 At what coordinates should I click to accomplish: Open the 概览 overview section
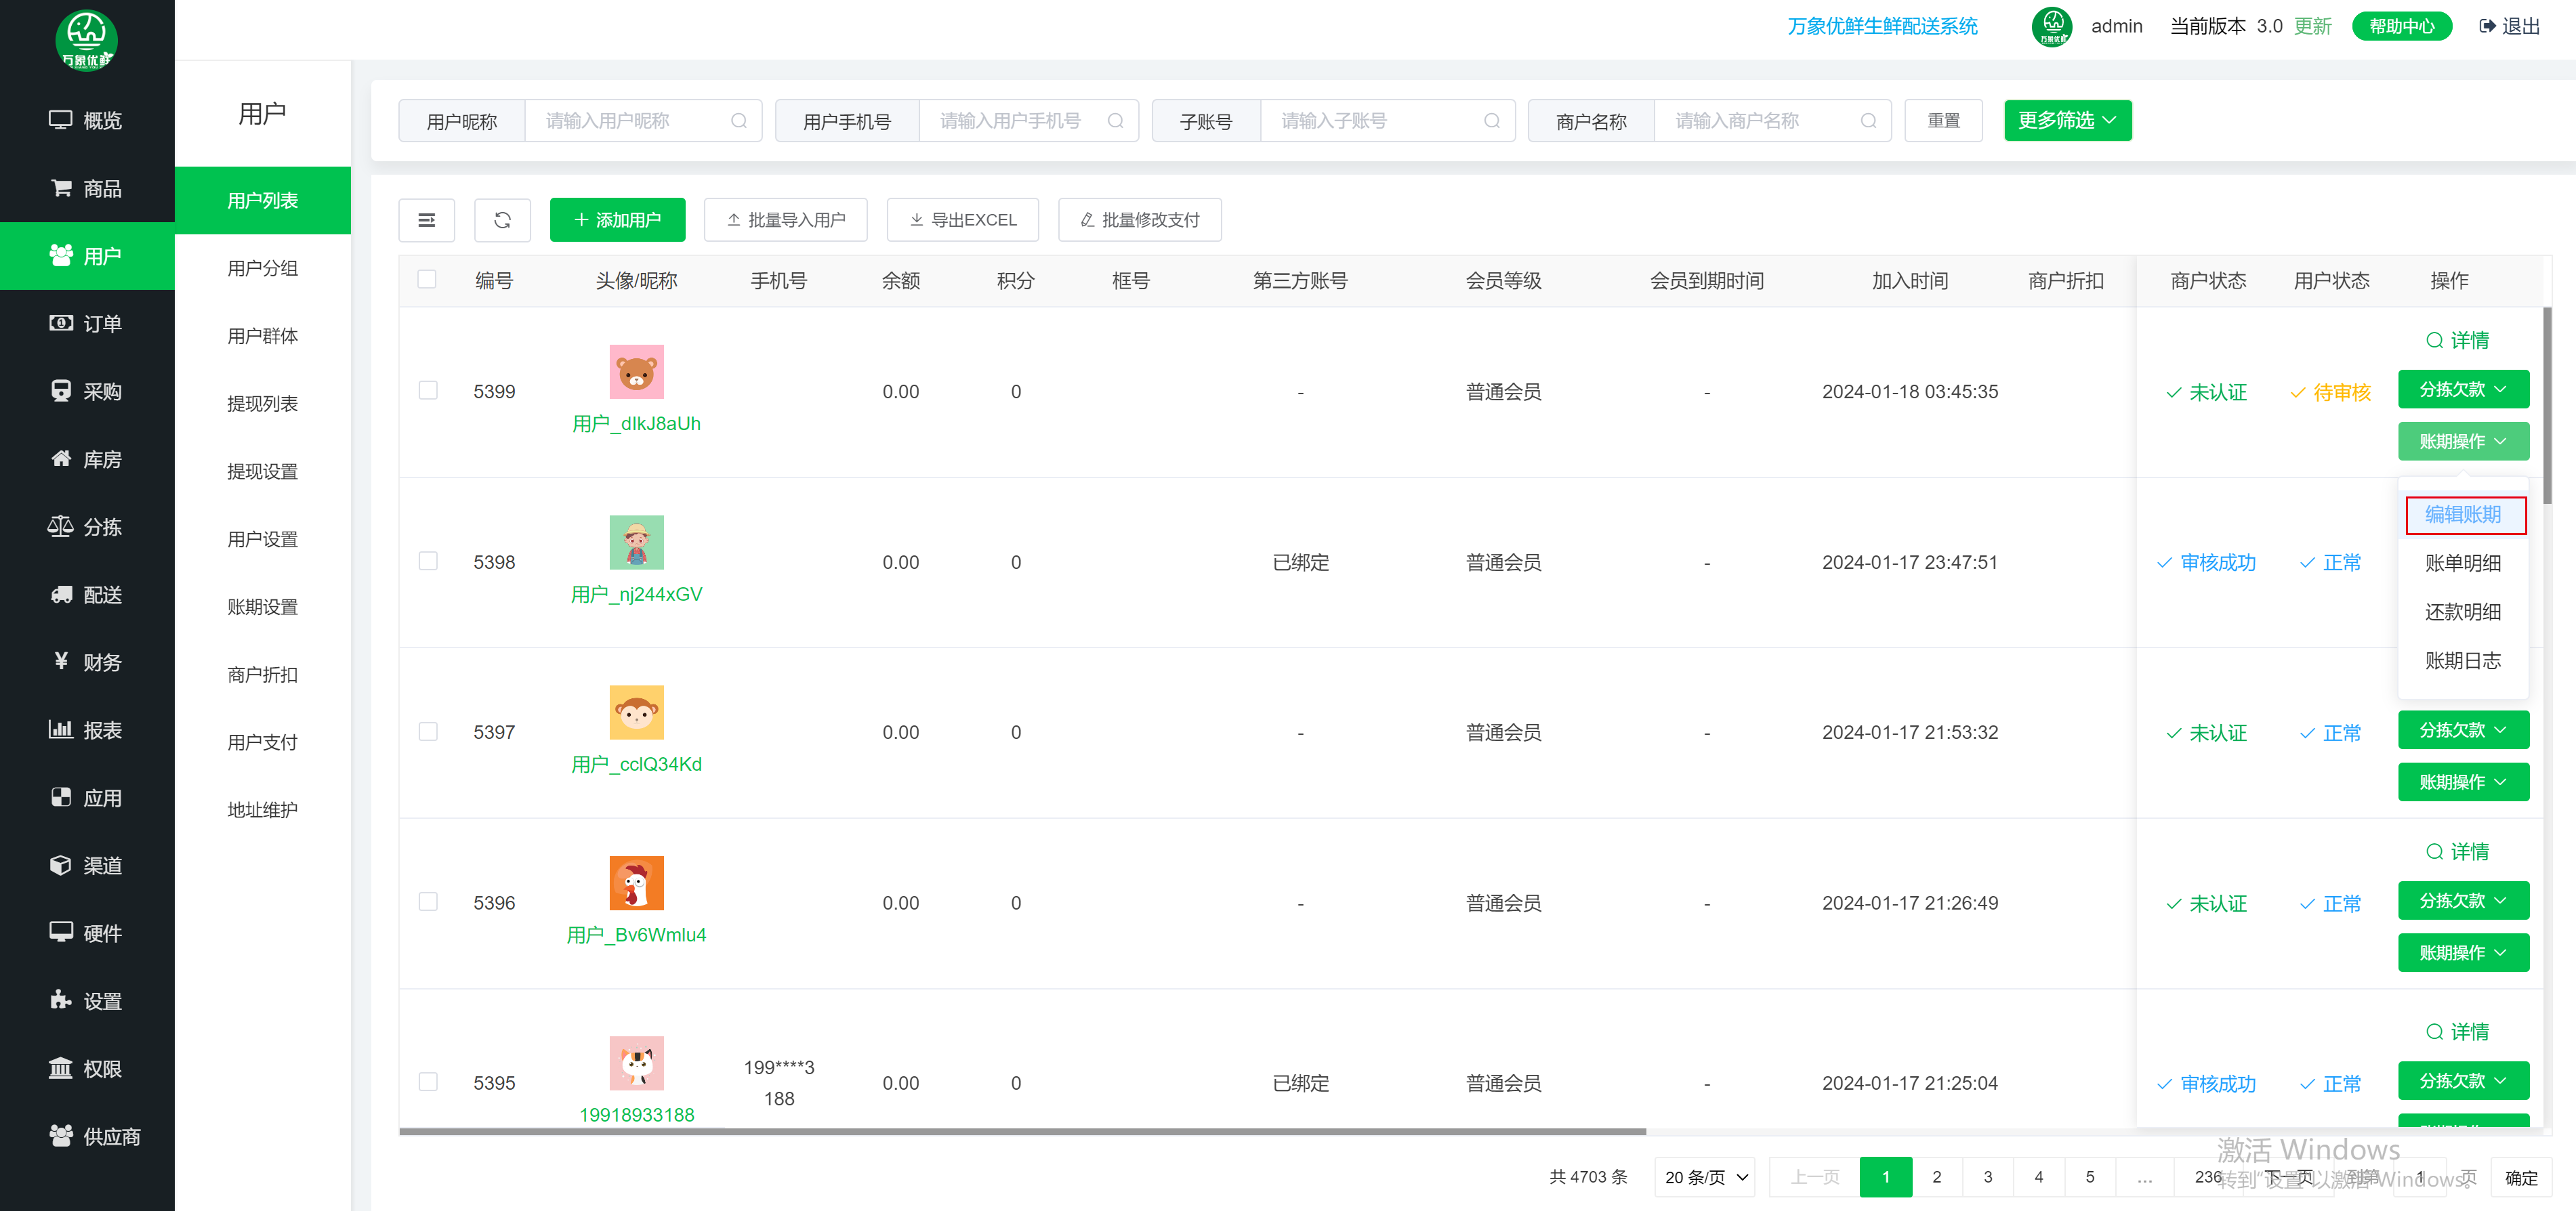pyautogui.click(x=87, y=120)
